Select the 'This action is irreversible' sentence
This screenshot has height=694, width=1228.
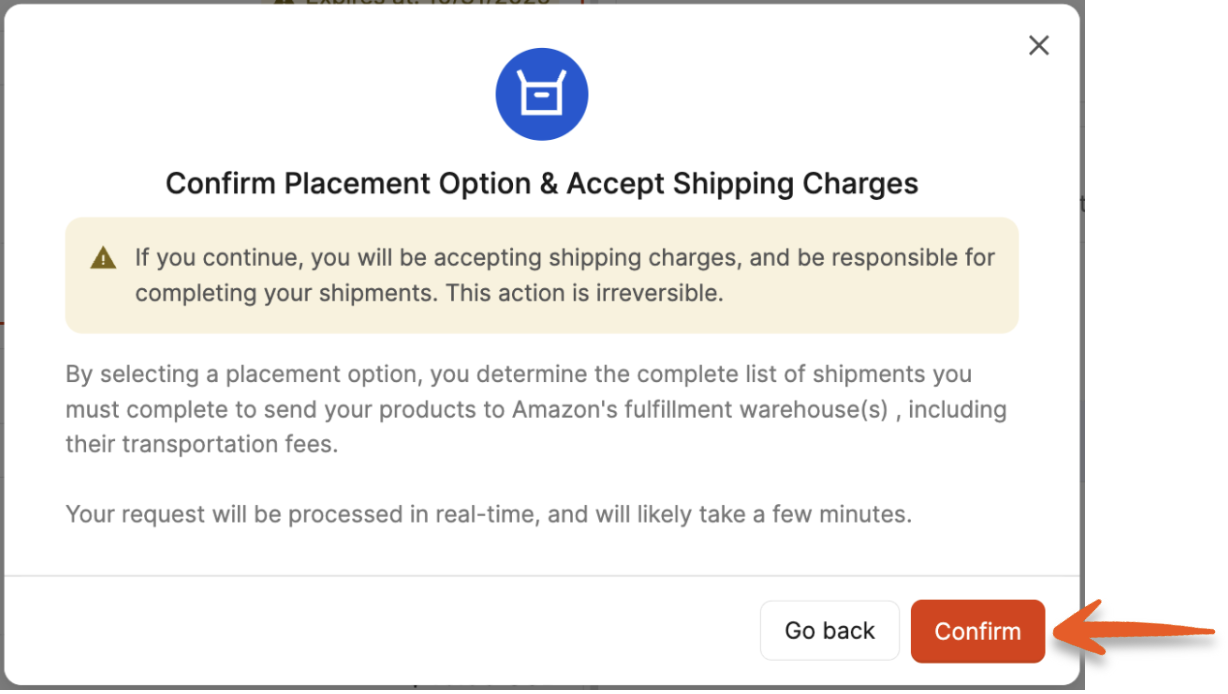pos(584,294)
